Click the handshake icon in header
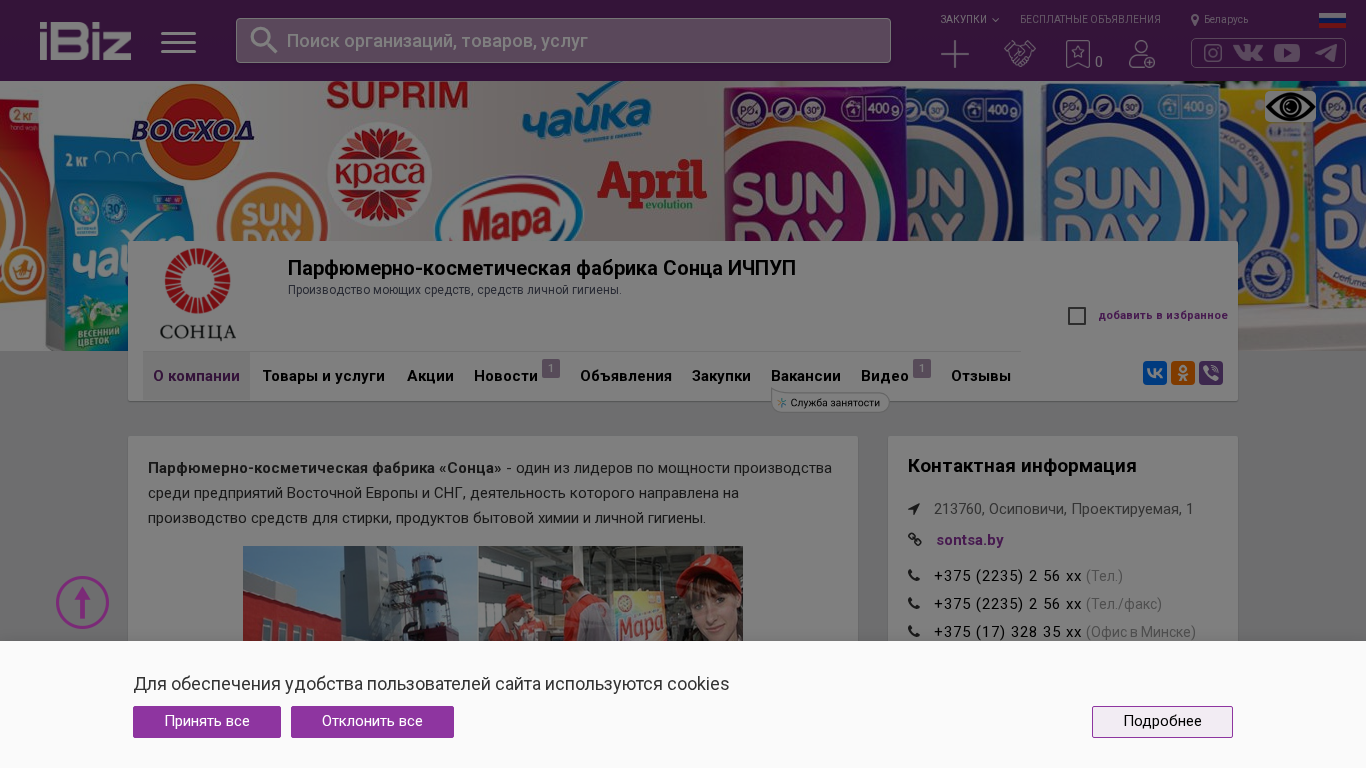 pos(1019,54)
